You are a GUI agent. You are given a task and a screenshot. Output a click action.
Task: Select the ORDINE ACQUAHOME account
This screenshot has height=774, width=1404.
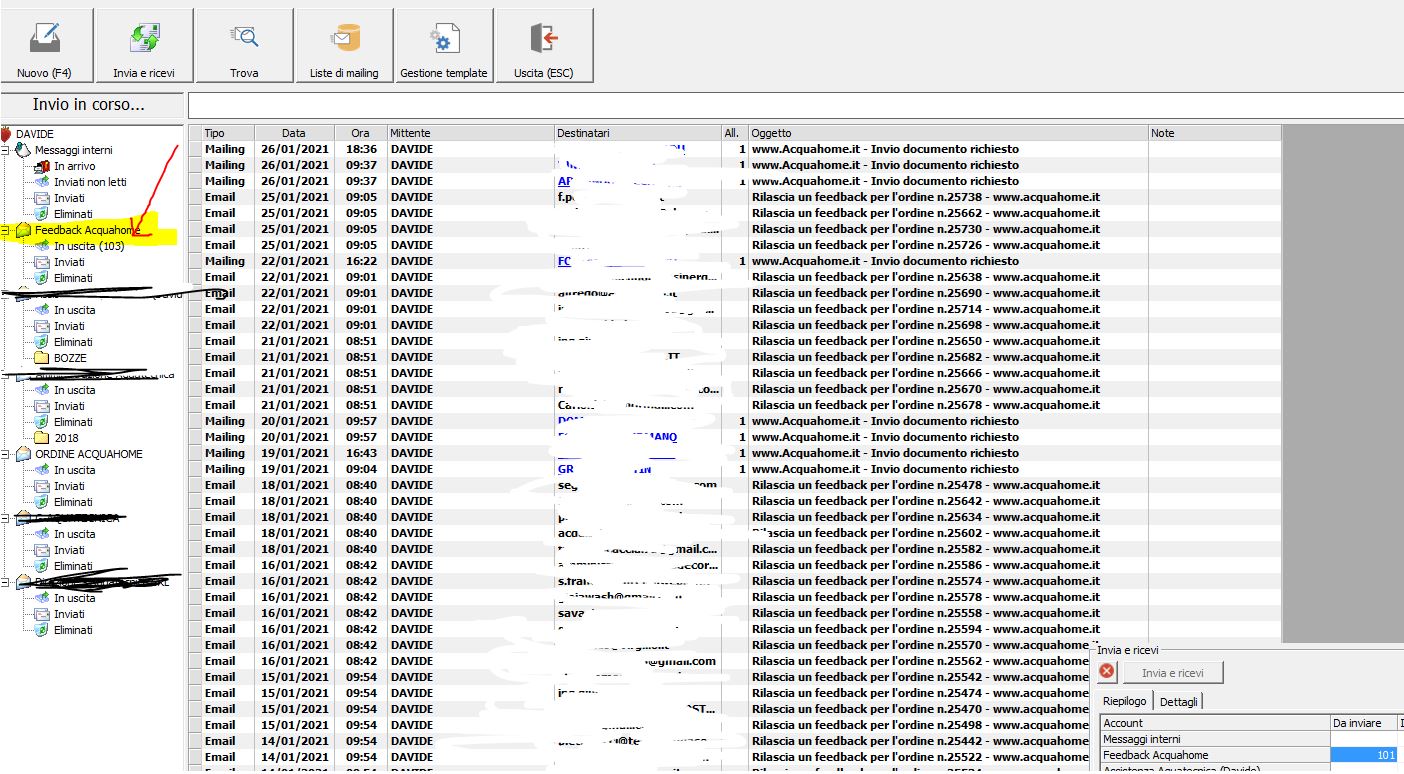pyautogui.click(x=89, y=454)
